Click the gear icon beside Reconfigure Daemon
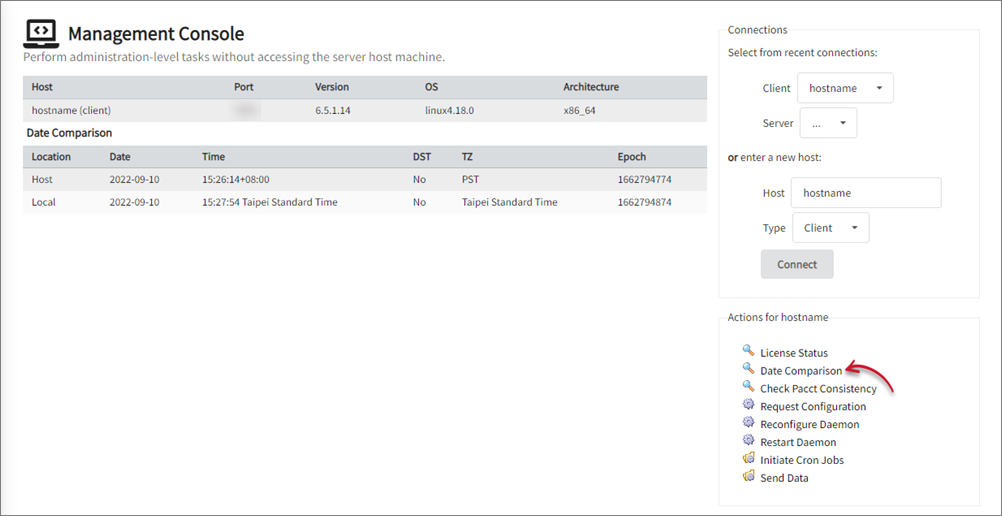 (748, 423)
